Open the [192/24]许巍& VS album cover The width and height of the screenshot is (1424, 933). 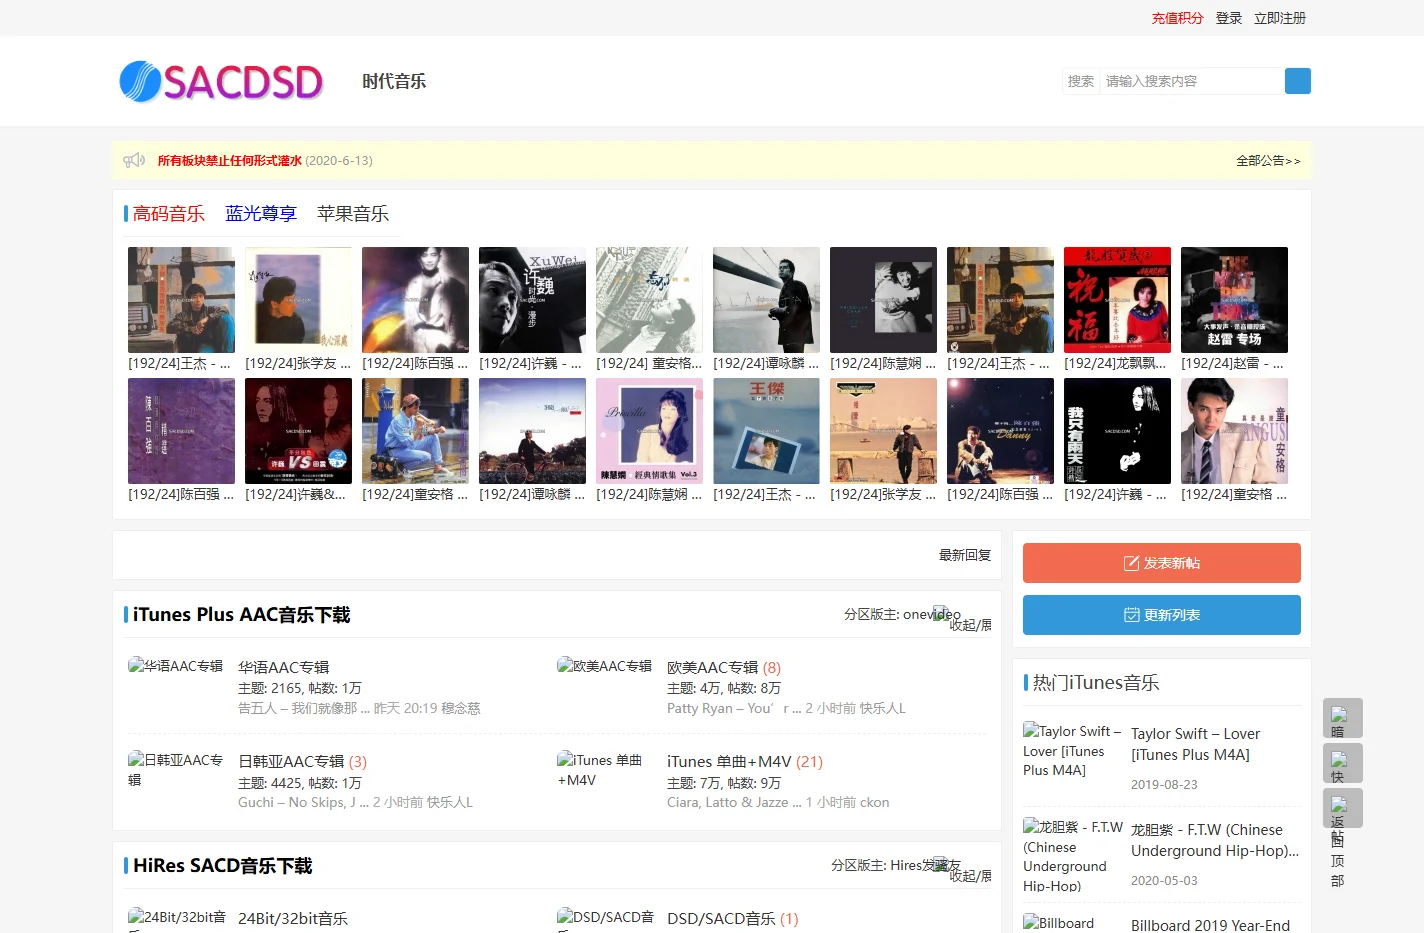click(x=298, y=431)
